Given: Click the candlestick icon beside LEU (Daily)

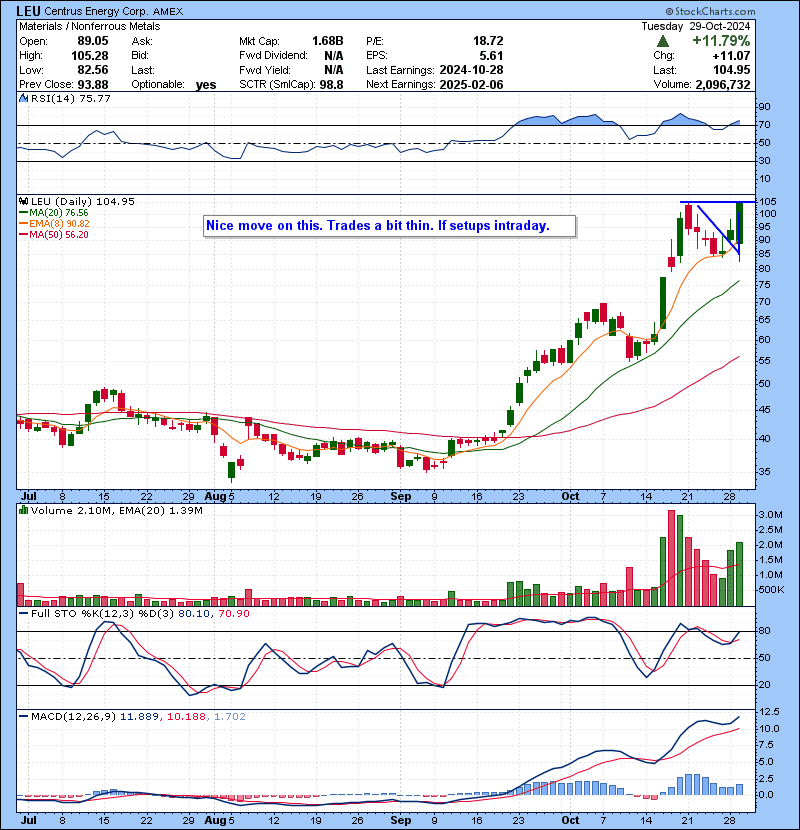Looking at the screenshot, I should point(23,201).
